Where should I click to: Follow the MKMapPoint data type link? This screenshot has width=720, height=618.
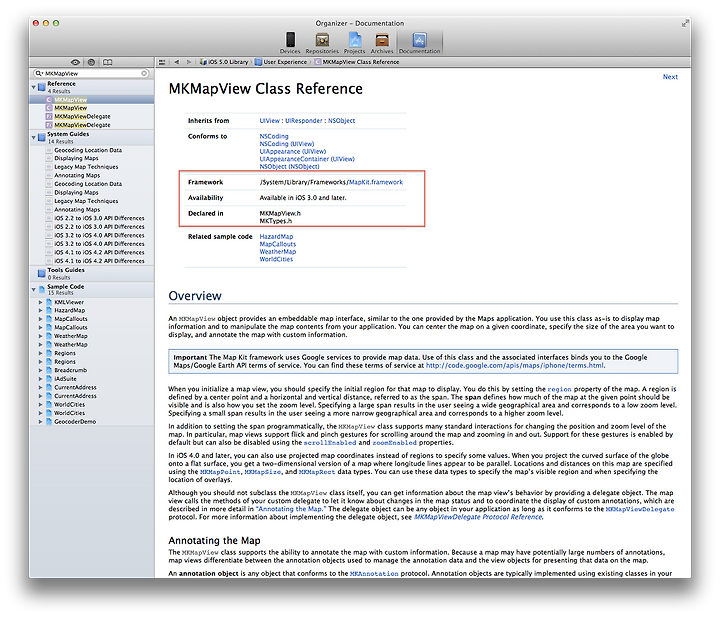point(220,472)
